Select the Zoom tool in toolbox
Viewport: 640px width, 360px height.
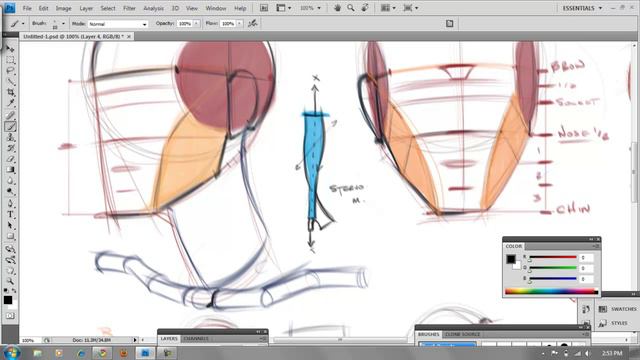pos(10,281)
